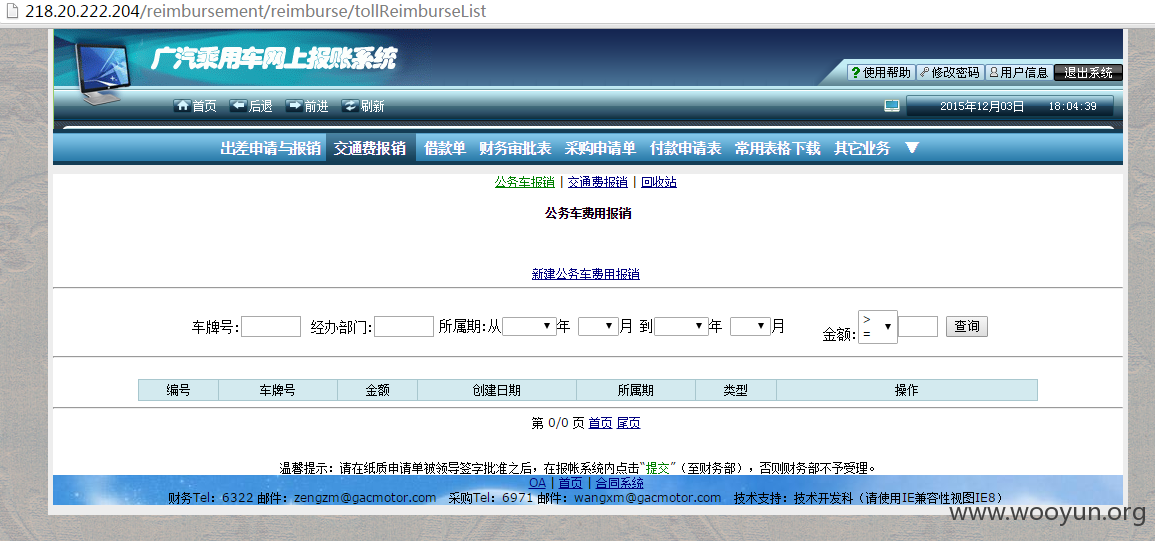Click the wangxm@gacmotor.com email text
The image size is (1155, 541).
(647, 498)
